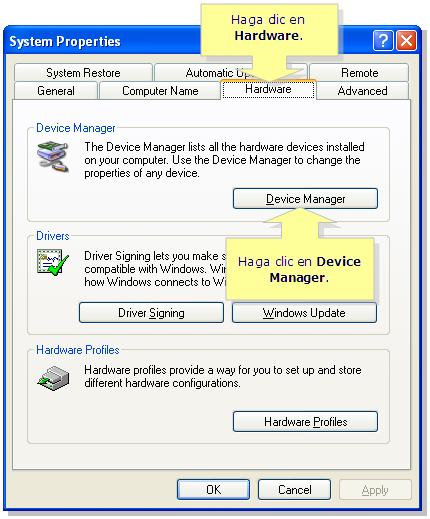Open the Advanced tab
Screen dimensions: 430x519
pyautogui.click(x=362, y=91)
